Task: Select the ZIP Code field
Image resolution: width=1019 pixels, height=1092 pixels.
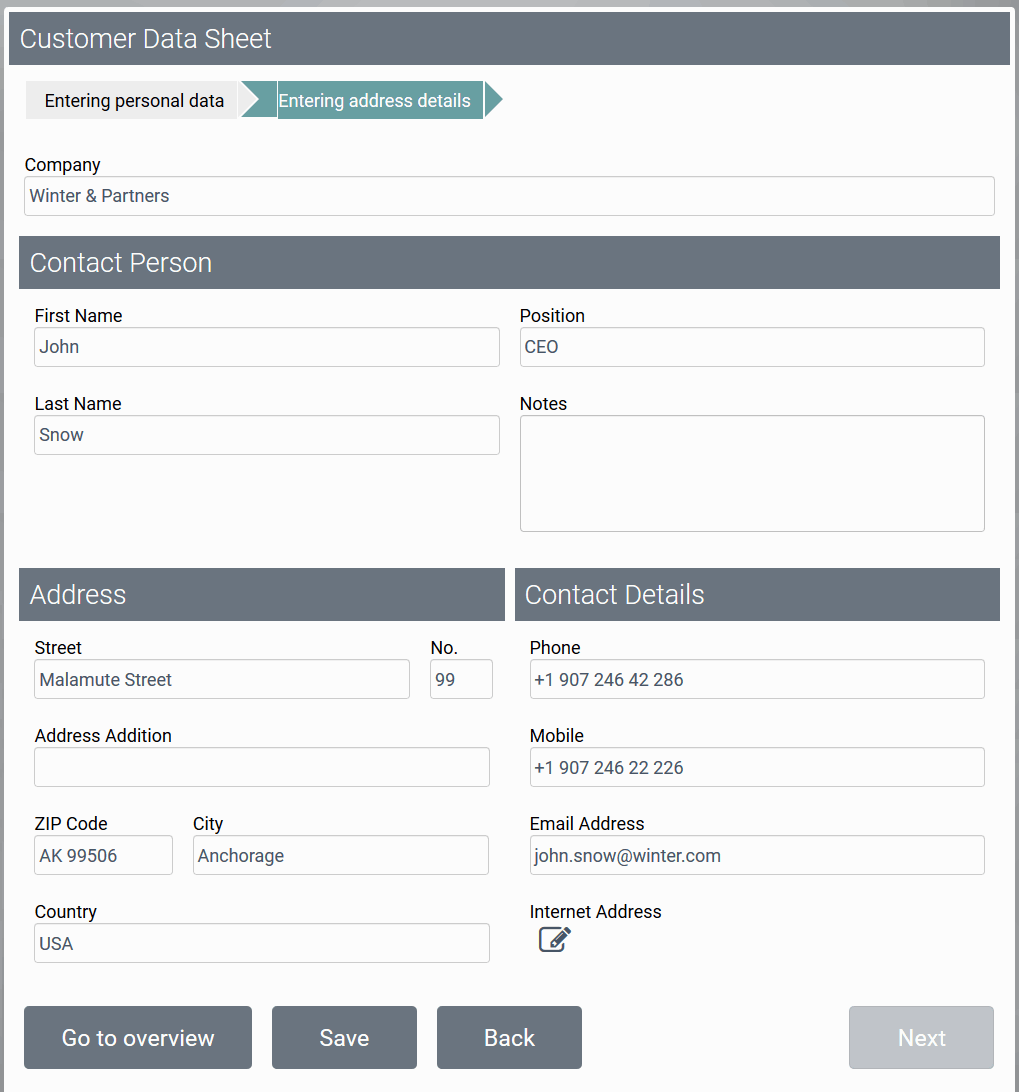Action: (103, 855)
